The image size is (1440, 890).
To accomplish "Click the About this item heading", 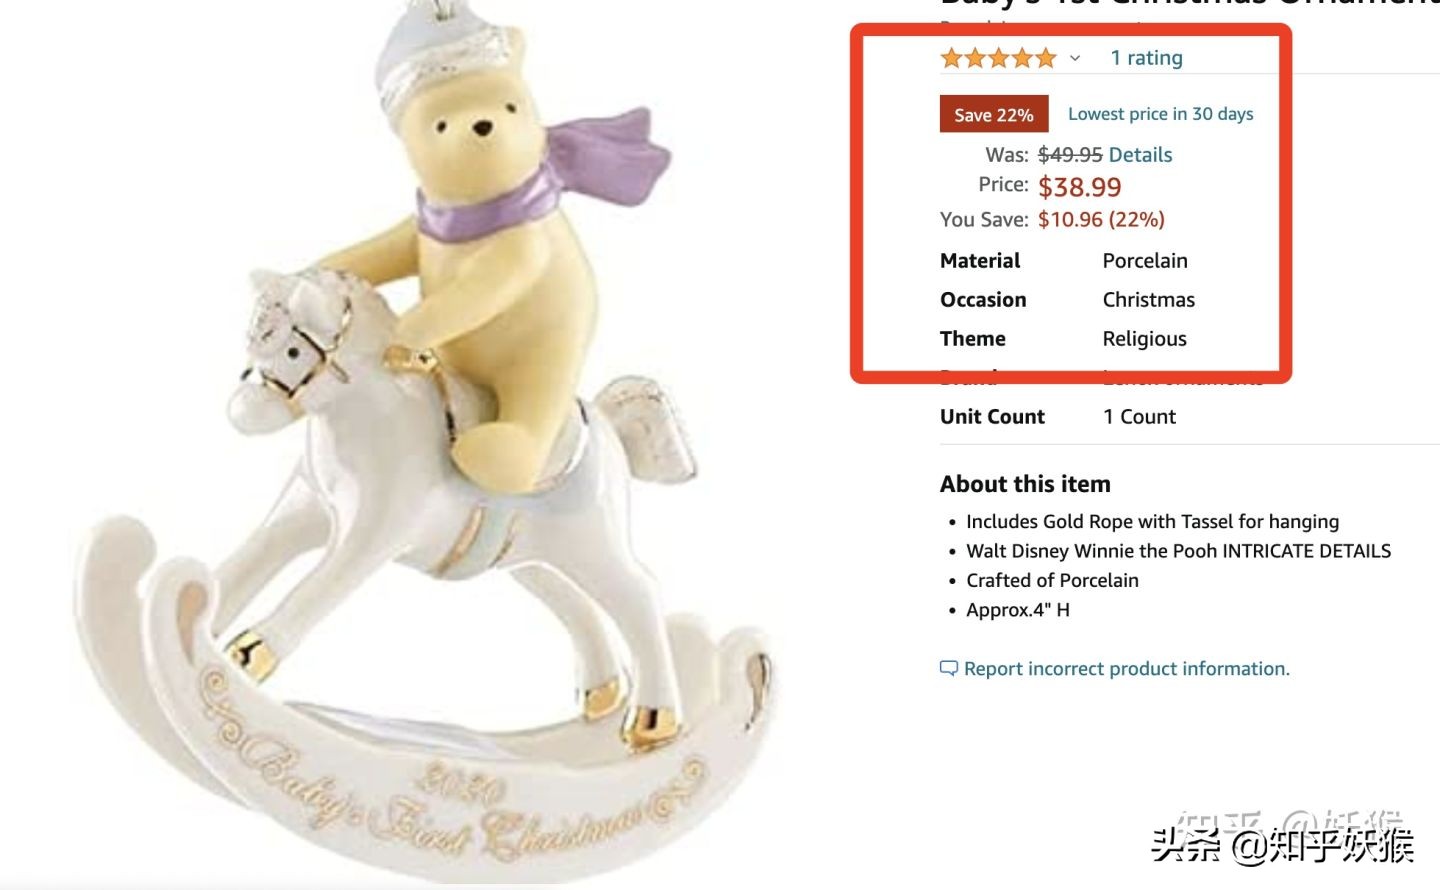I will (1025, 484).
